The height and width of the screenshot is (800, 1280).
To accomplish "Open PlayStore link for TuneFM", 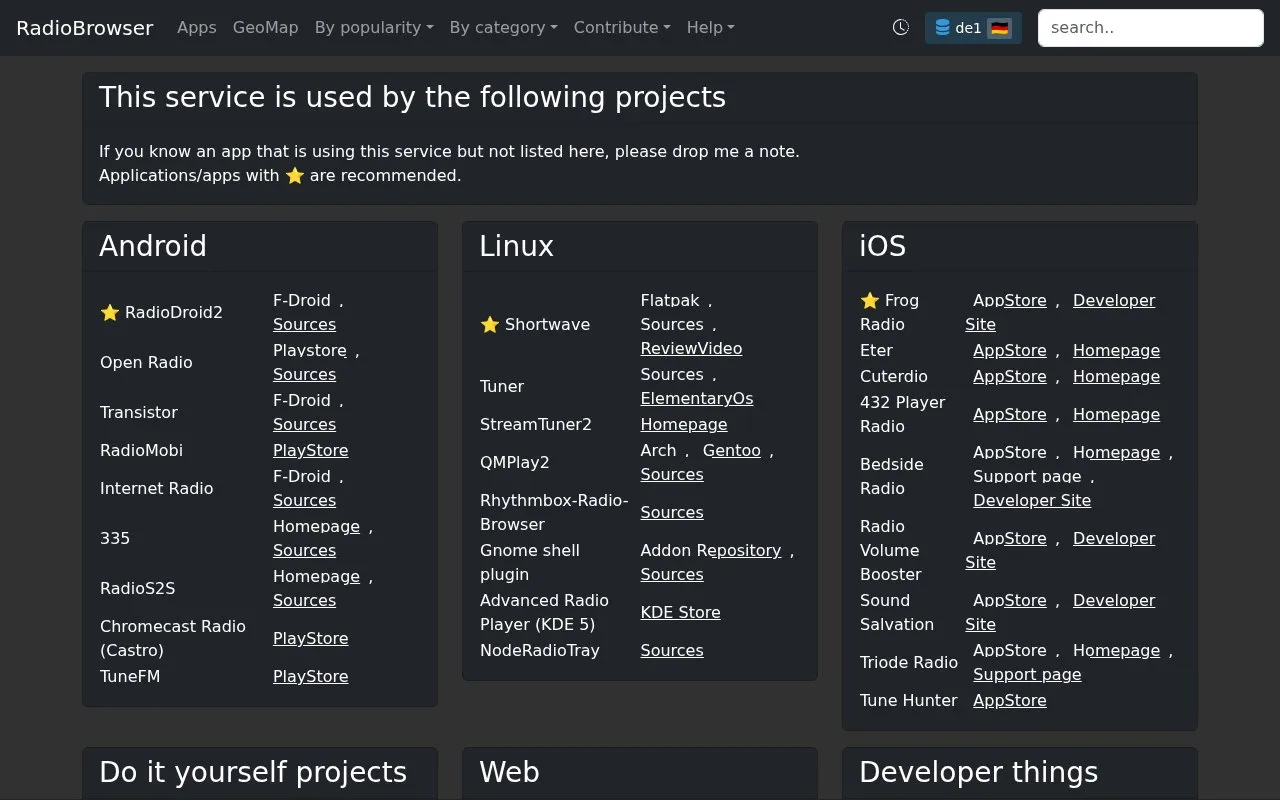I will (311, 677).
